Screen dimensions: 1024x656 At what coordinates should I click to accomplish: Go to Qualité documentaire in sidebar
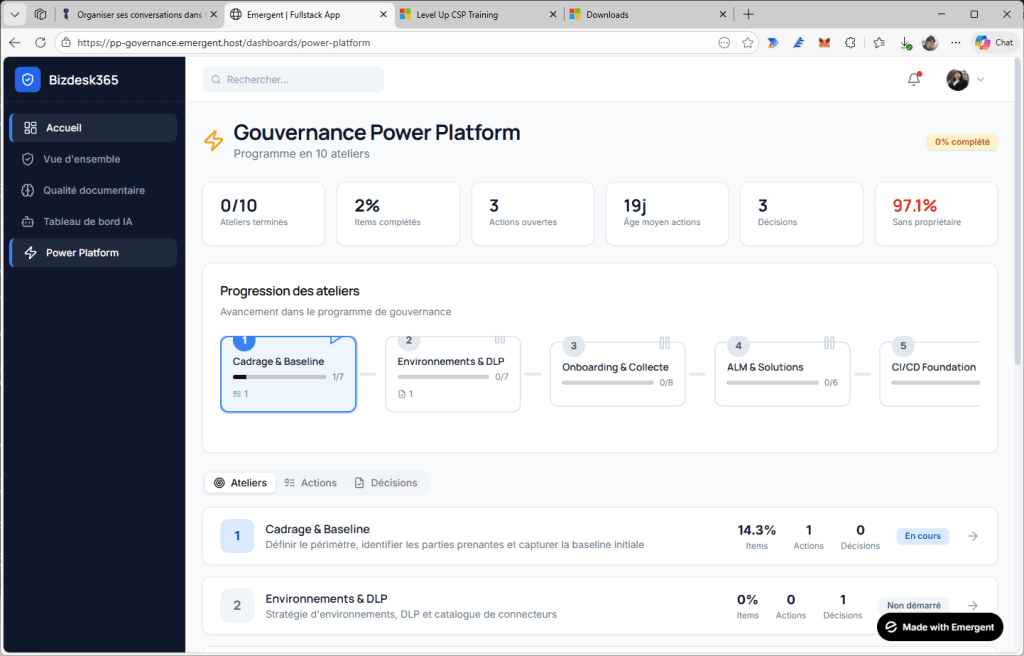(x=93, y=190)
